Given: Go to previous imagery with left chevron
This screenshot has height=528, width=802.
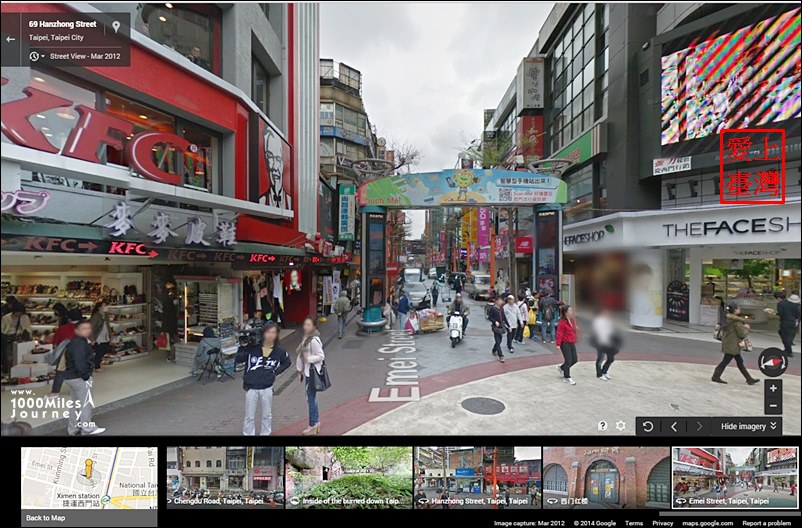Looking at the screenshot, I should pos(674,426).
